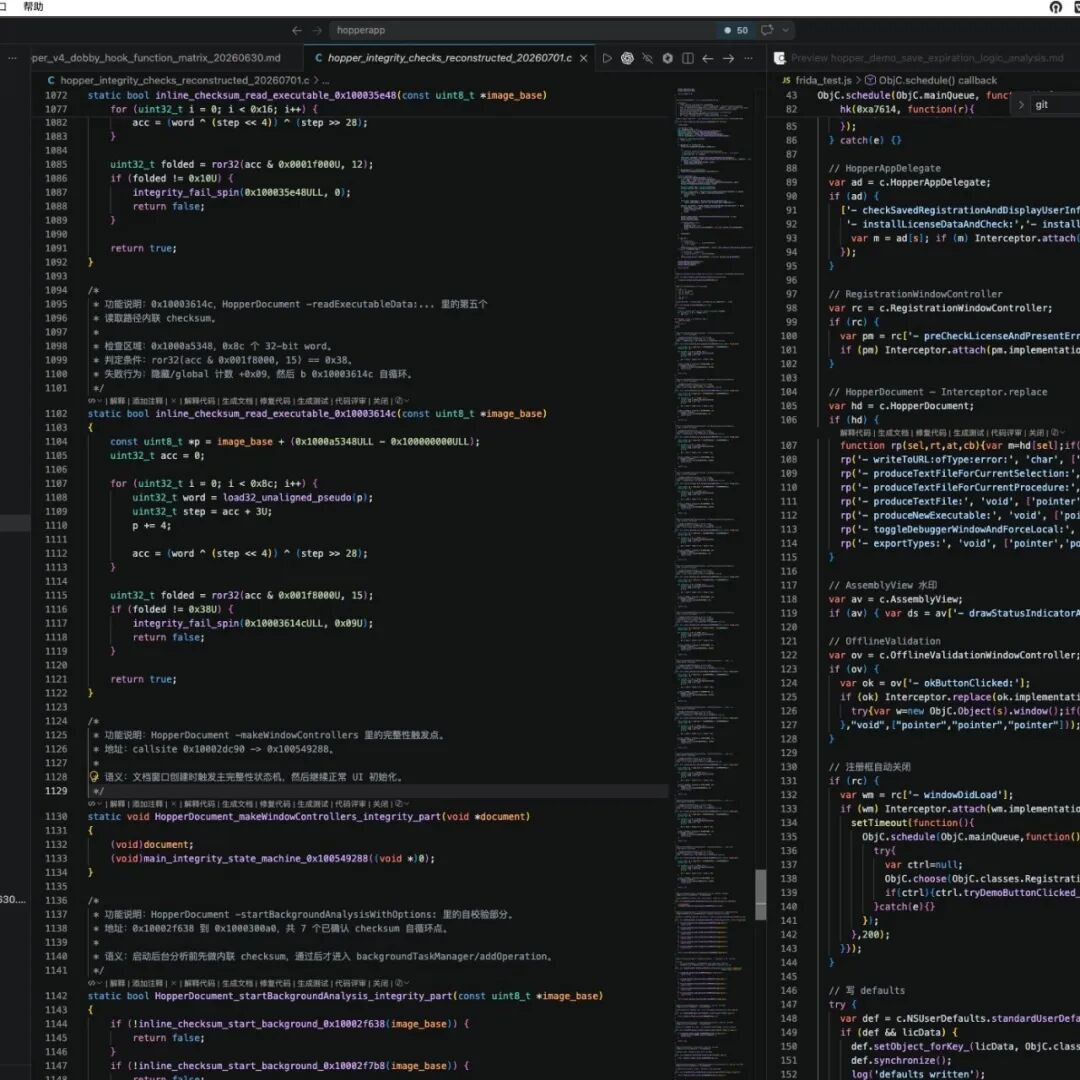Viewport: 1080px width, 1080px height.
Task: Expand the leading dropdown of code lens above line 1102
Action: (95, 400)
